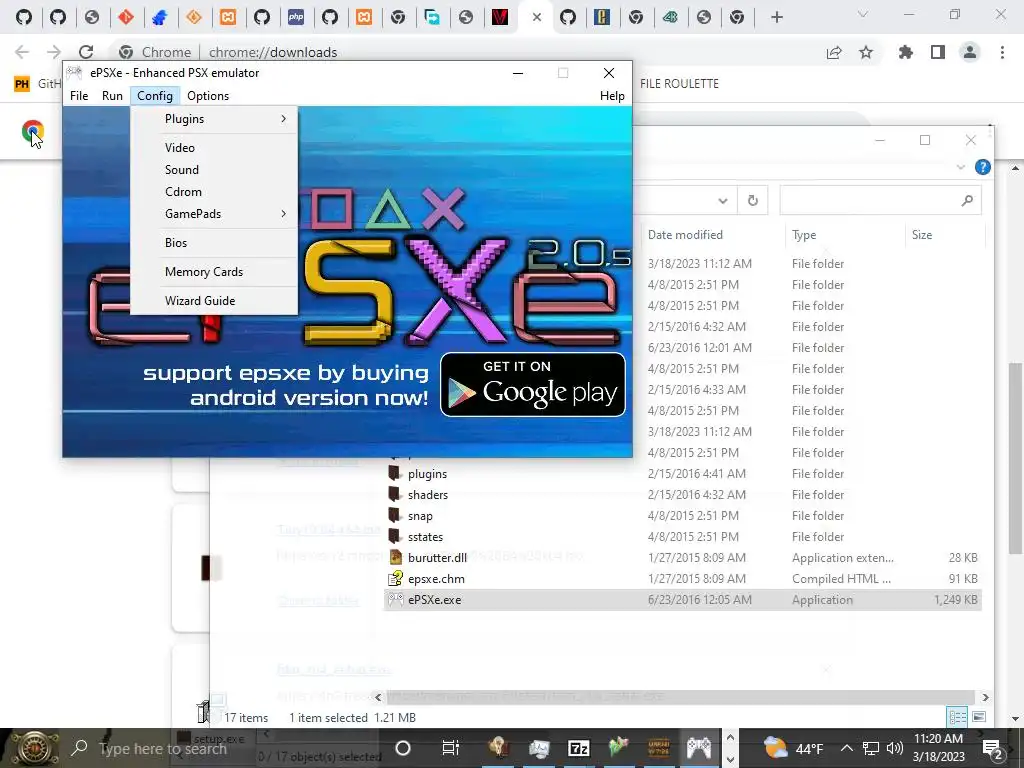Viewport: 1024px width, 768px height.
Task: Expand the GamePads submenu arrow
Action: point(283,214)
